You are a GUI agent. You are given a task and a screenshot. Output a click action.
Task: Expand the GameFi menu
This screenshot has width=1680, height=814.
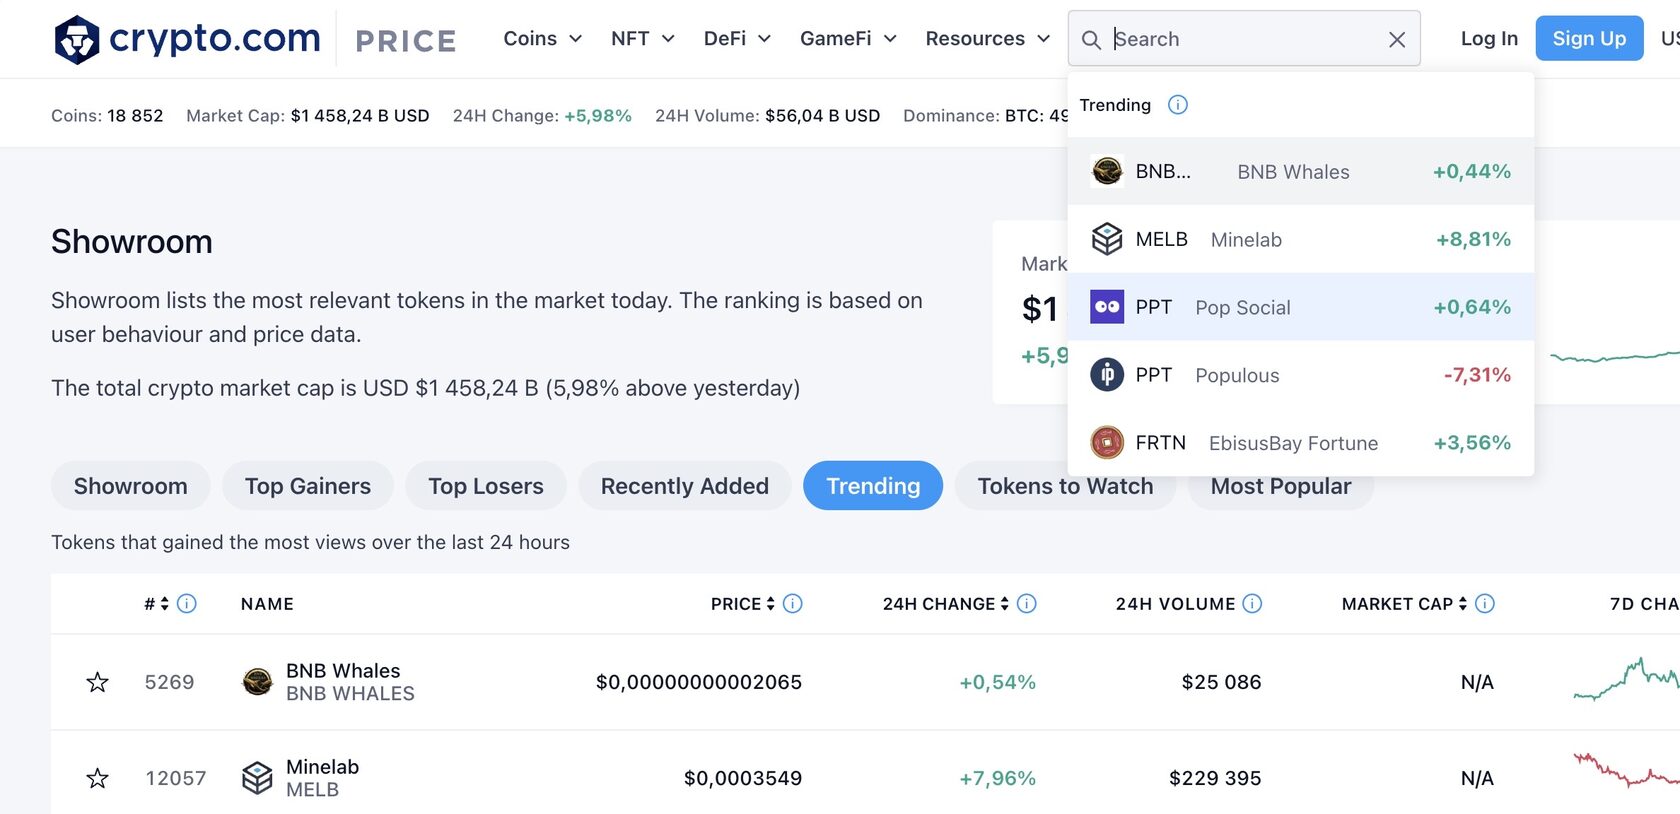point(848,39)
